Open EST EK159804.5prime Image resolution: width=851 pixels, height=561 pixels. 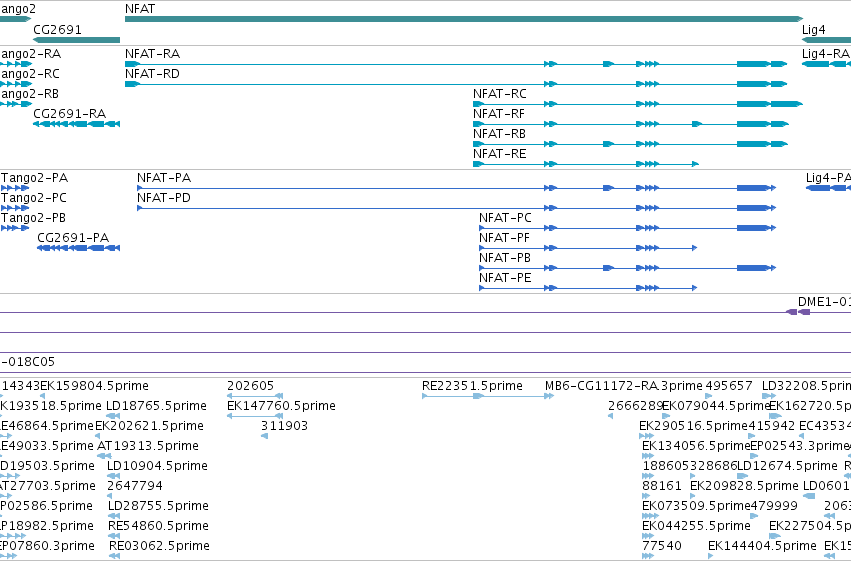(94, 386)
